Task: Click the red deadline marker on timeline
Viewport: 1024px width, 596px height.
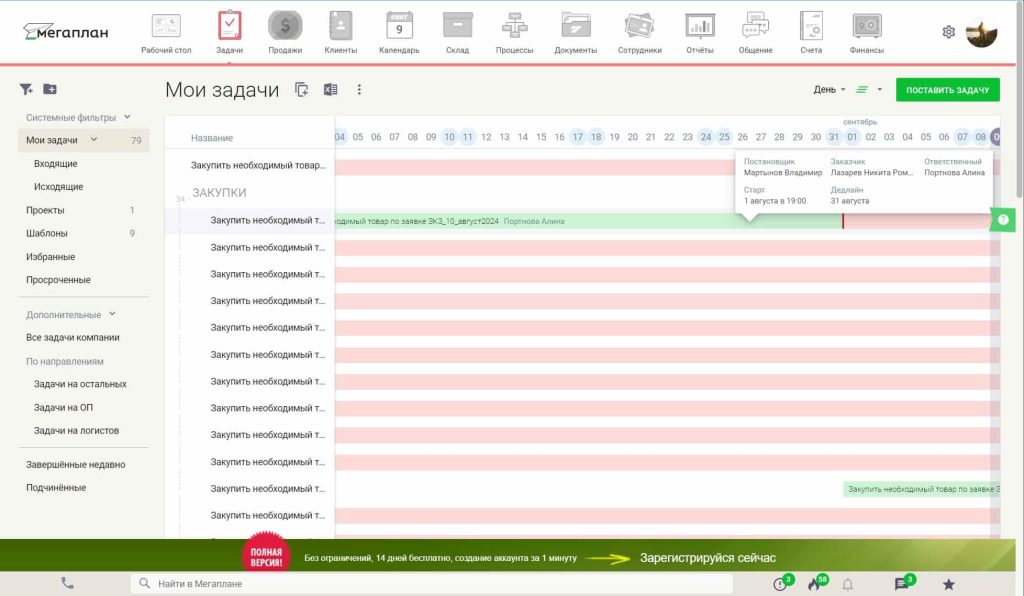Action: coord(842,220)
